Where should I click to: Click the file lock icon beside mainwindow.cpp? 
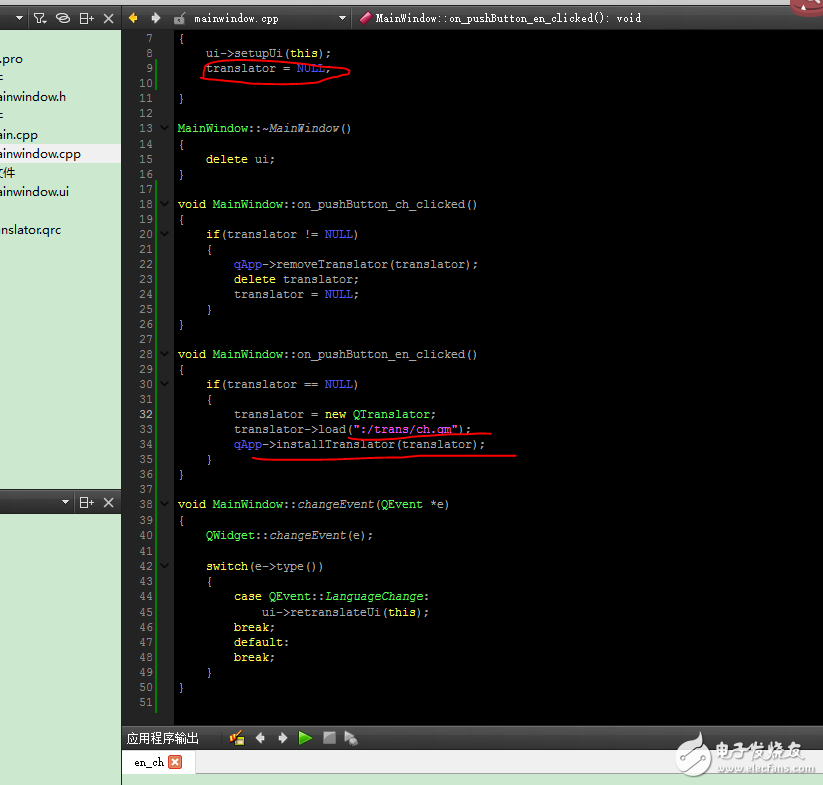(180, 18)
